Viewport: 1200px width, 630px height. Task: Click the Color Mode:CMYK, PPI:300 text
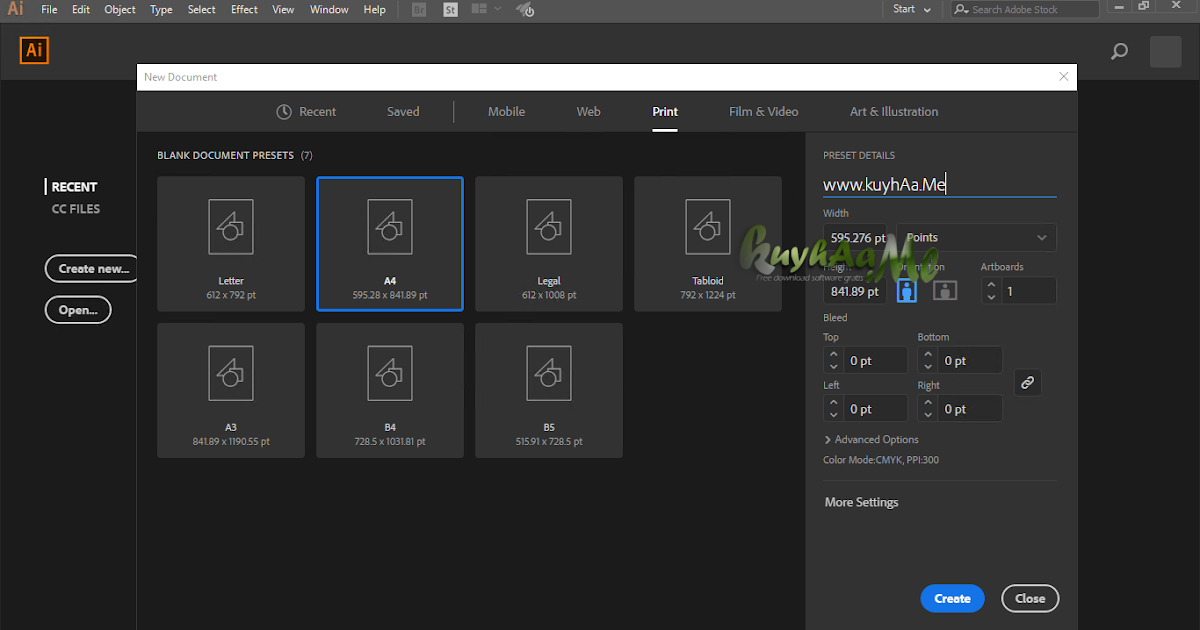[881, 460]
